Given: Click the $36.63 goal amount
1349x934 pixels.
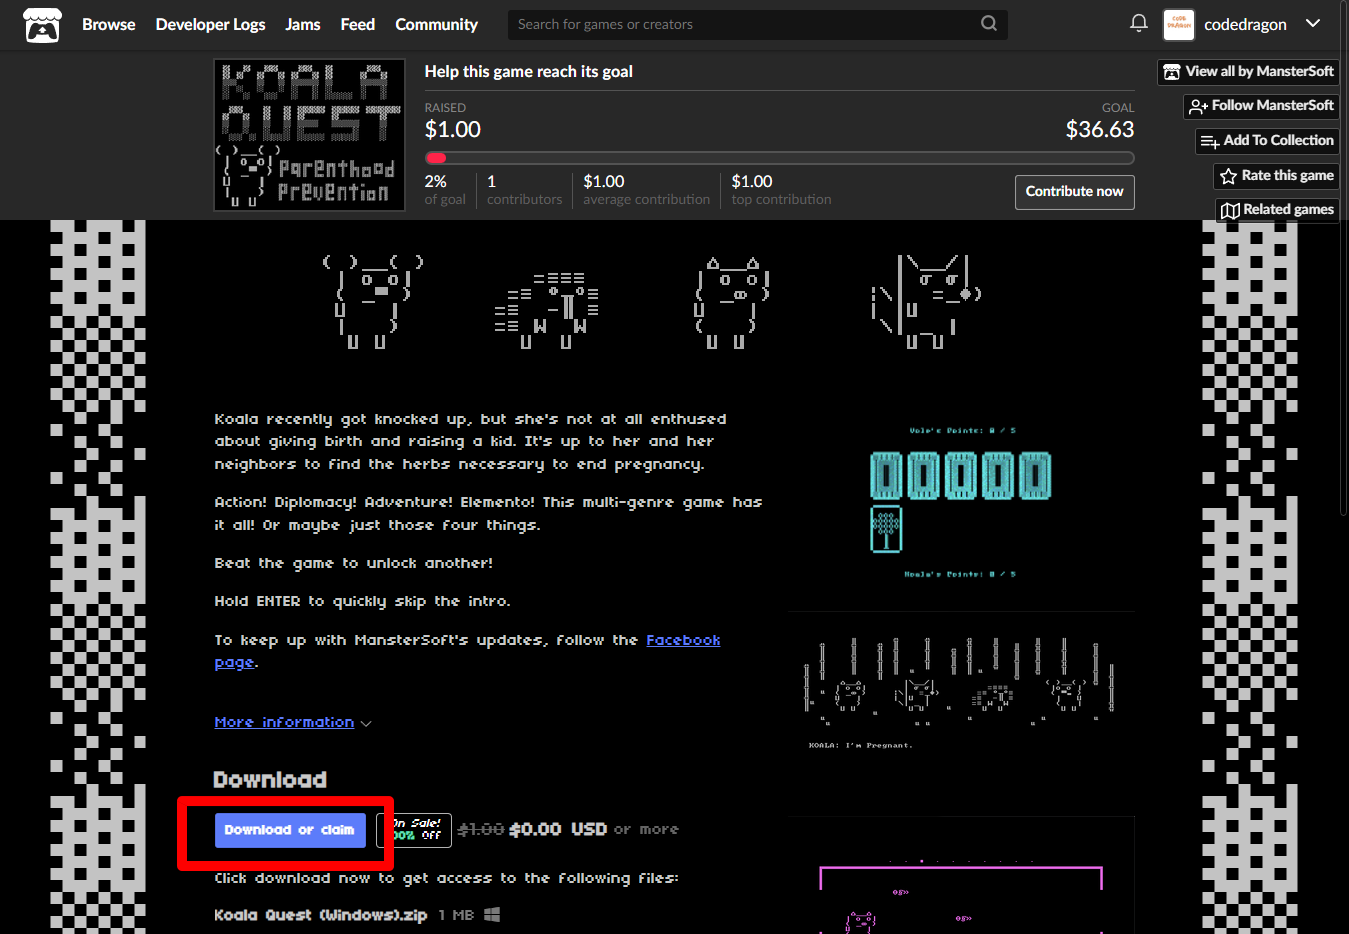Looking at the screenshot, I should 1100,129.
